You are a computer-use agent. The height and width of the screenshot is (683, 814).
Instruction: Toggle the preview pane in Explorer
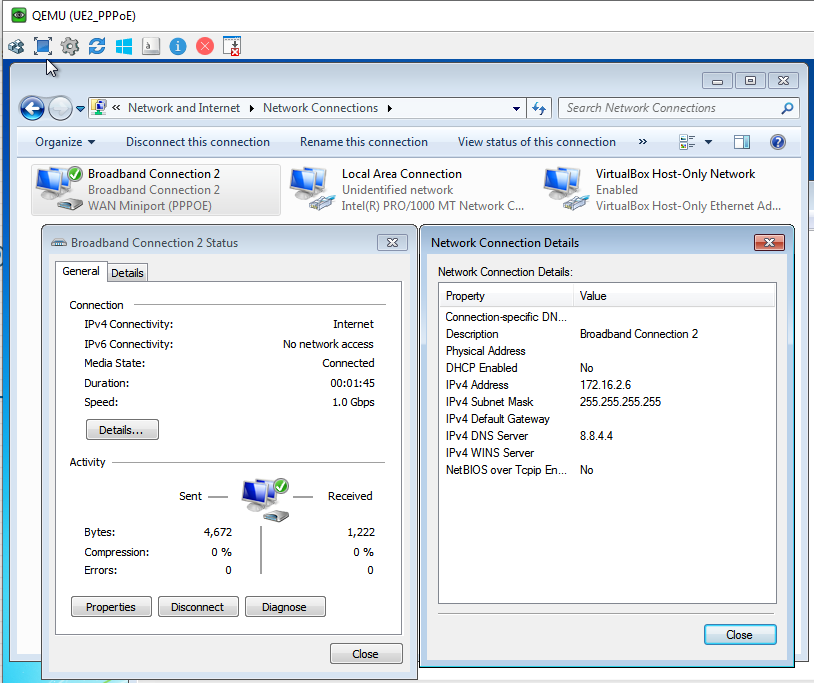[741, 141]
